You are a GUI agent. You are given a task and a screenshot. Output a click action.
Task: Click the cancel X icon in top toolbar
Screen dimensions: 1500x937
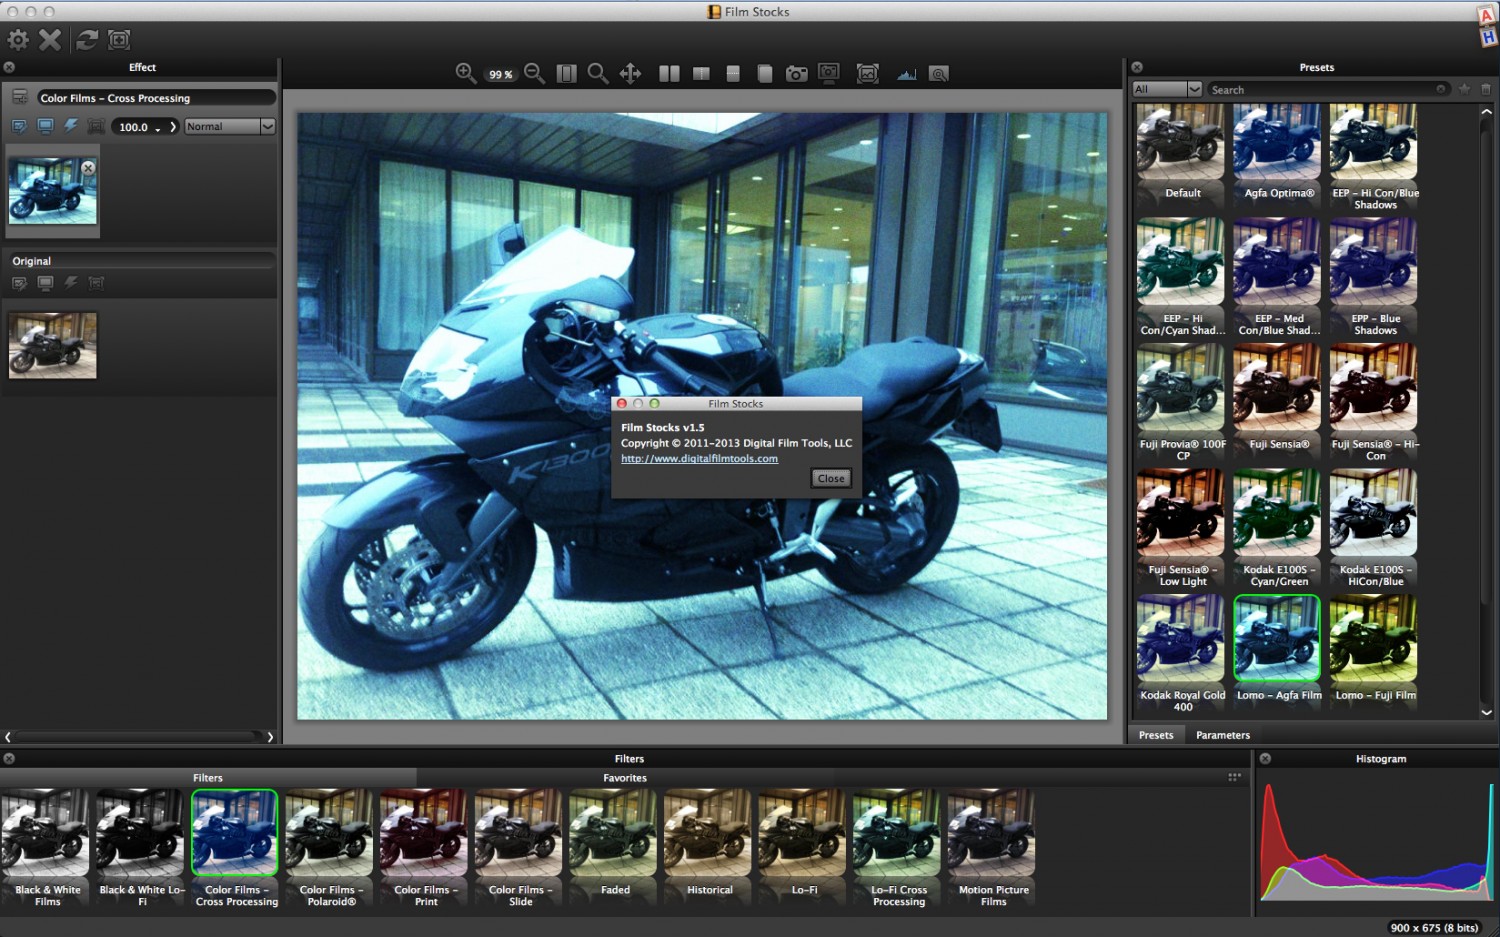click(x=50, y=40)
